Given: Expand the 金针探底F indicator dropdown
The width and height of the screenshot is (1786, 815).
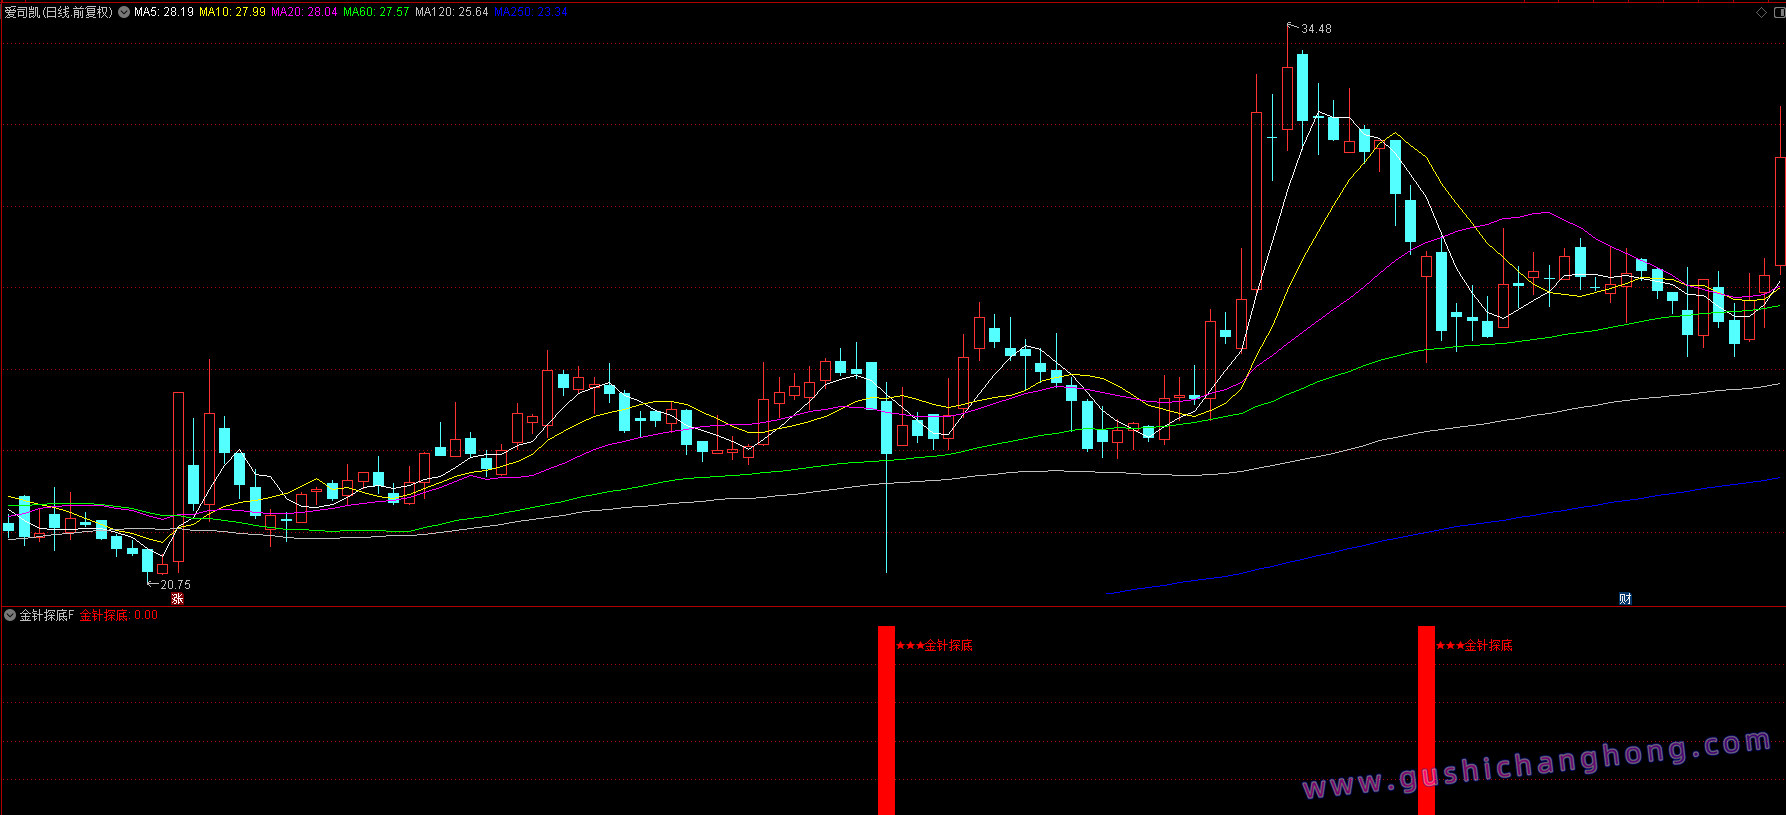Looking at the screenshot, I should 10,615.
